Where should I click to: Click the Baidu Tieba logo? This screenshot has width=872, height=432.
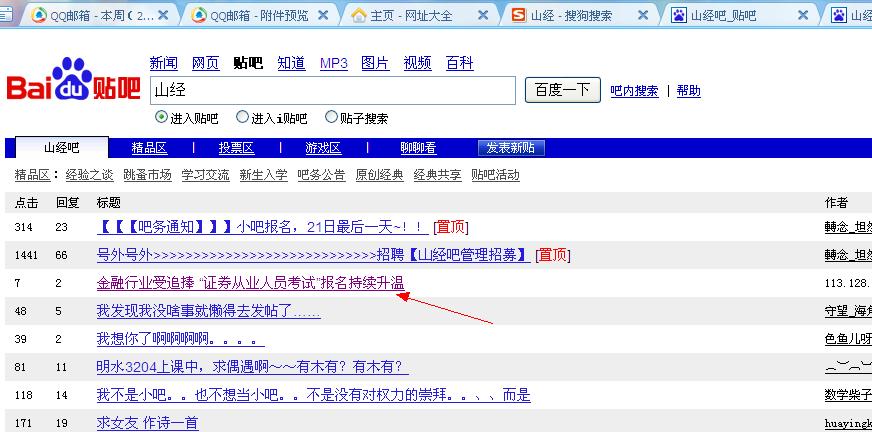(73, 82)
